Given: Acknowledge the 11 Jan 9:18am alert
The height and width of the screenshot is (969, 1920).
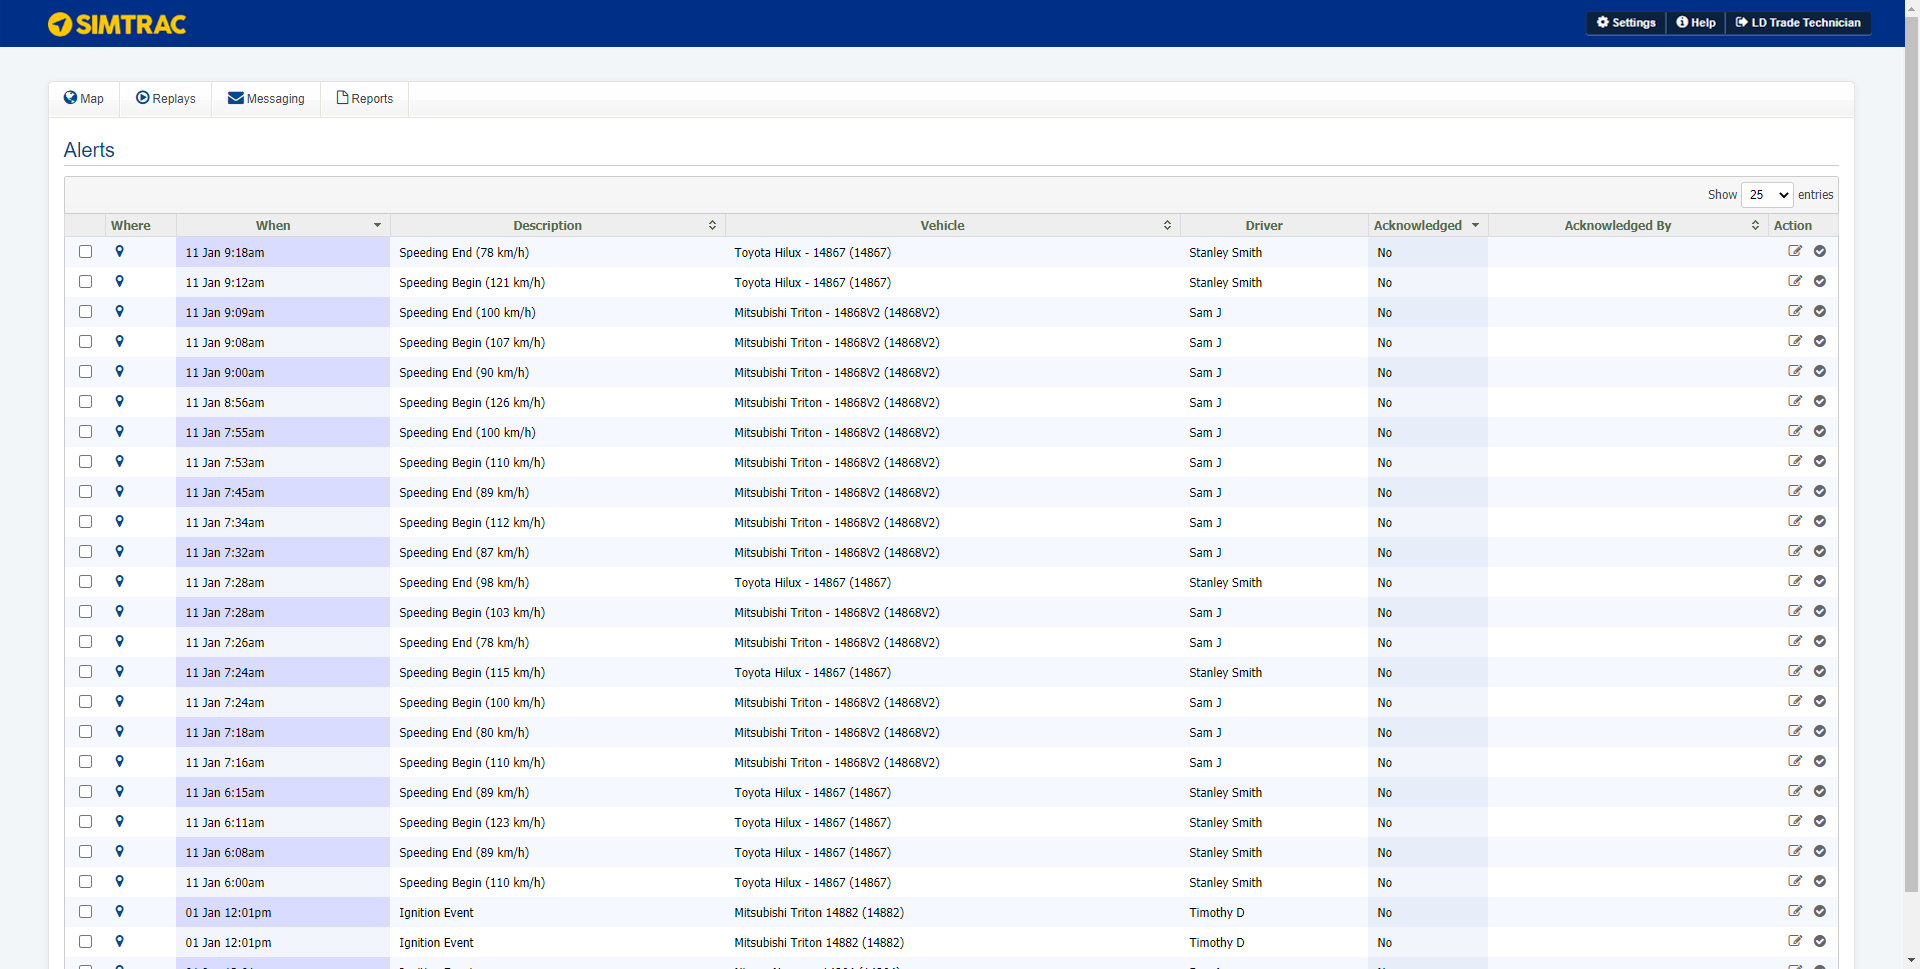Looking at the screenshot, I should coord(1820,251).
